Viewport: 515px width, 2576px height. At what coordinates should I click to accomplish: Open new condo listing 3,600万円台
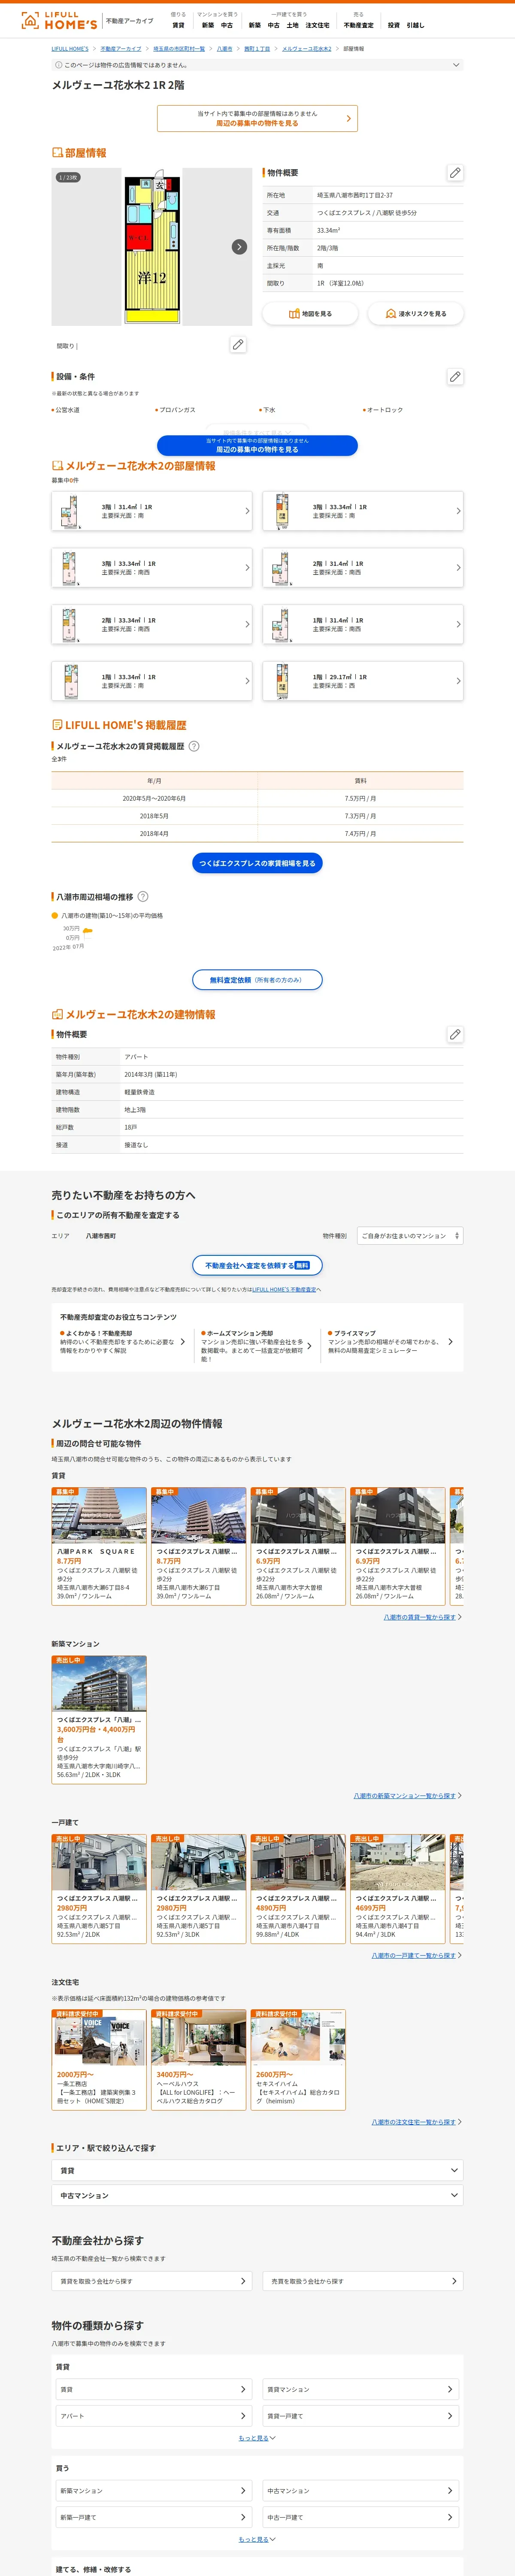(x=99, y=1720)
